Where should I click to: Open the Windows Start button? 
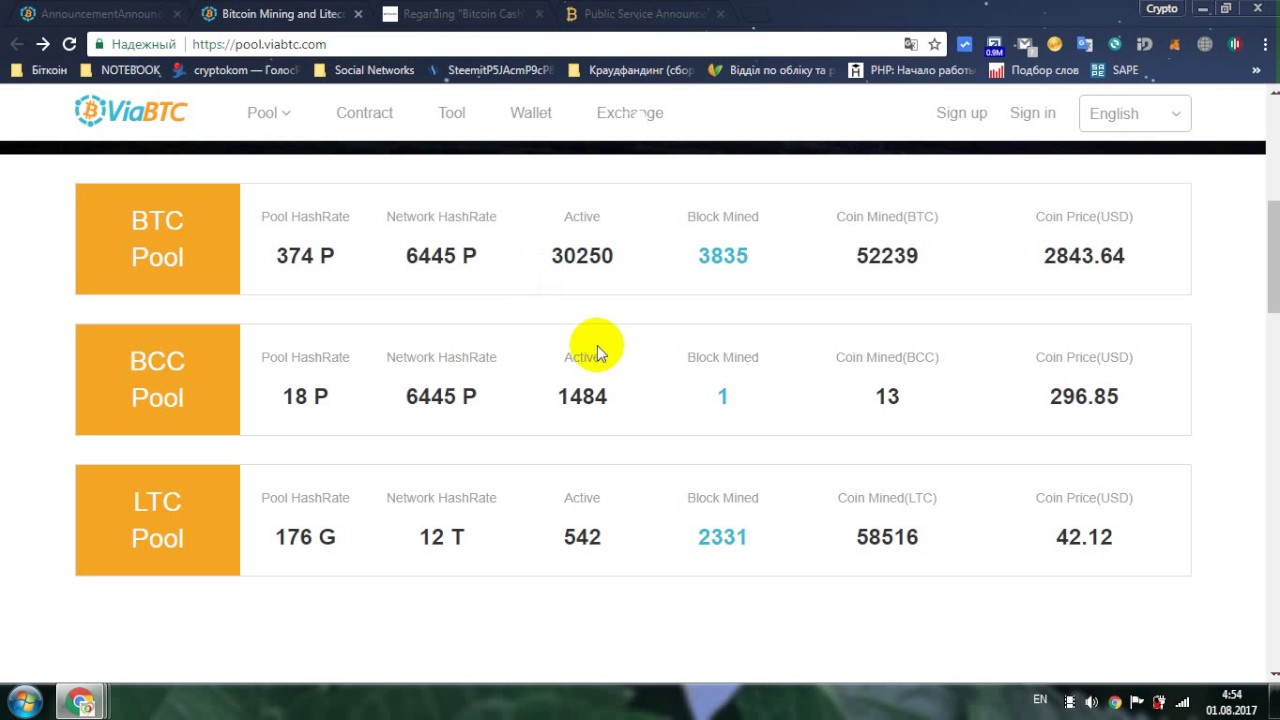(24, 701)
